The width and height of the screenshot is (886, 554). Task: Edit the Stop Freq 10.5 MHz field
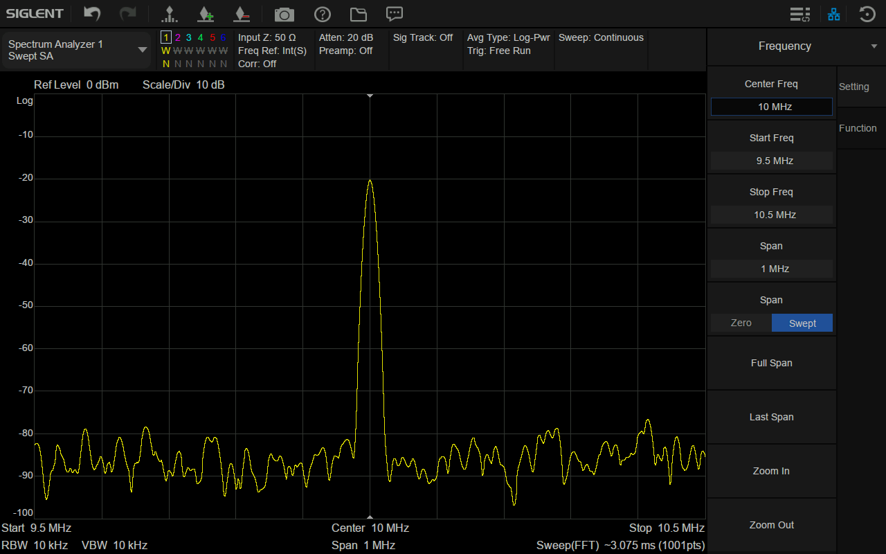point(771,215)
